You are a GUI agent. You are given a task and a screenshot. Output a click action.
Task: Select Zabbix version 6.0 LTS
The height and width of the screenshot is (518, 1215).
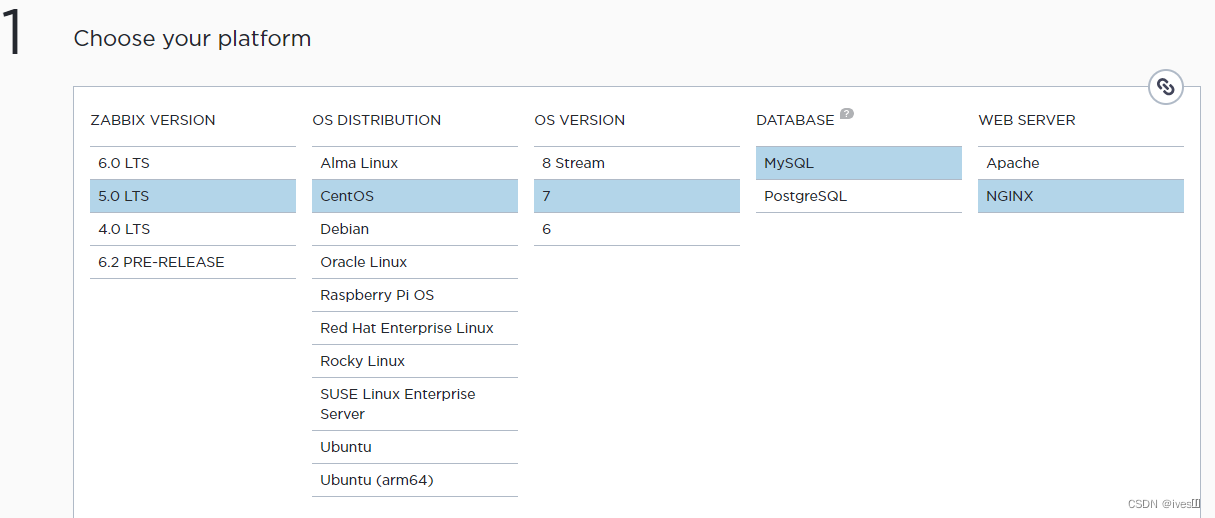click(x=192, y=163)
